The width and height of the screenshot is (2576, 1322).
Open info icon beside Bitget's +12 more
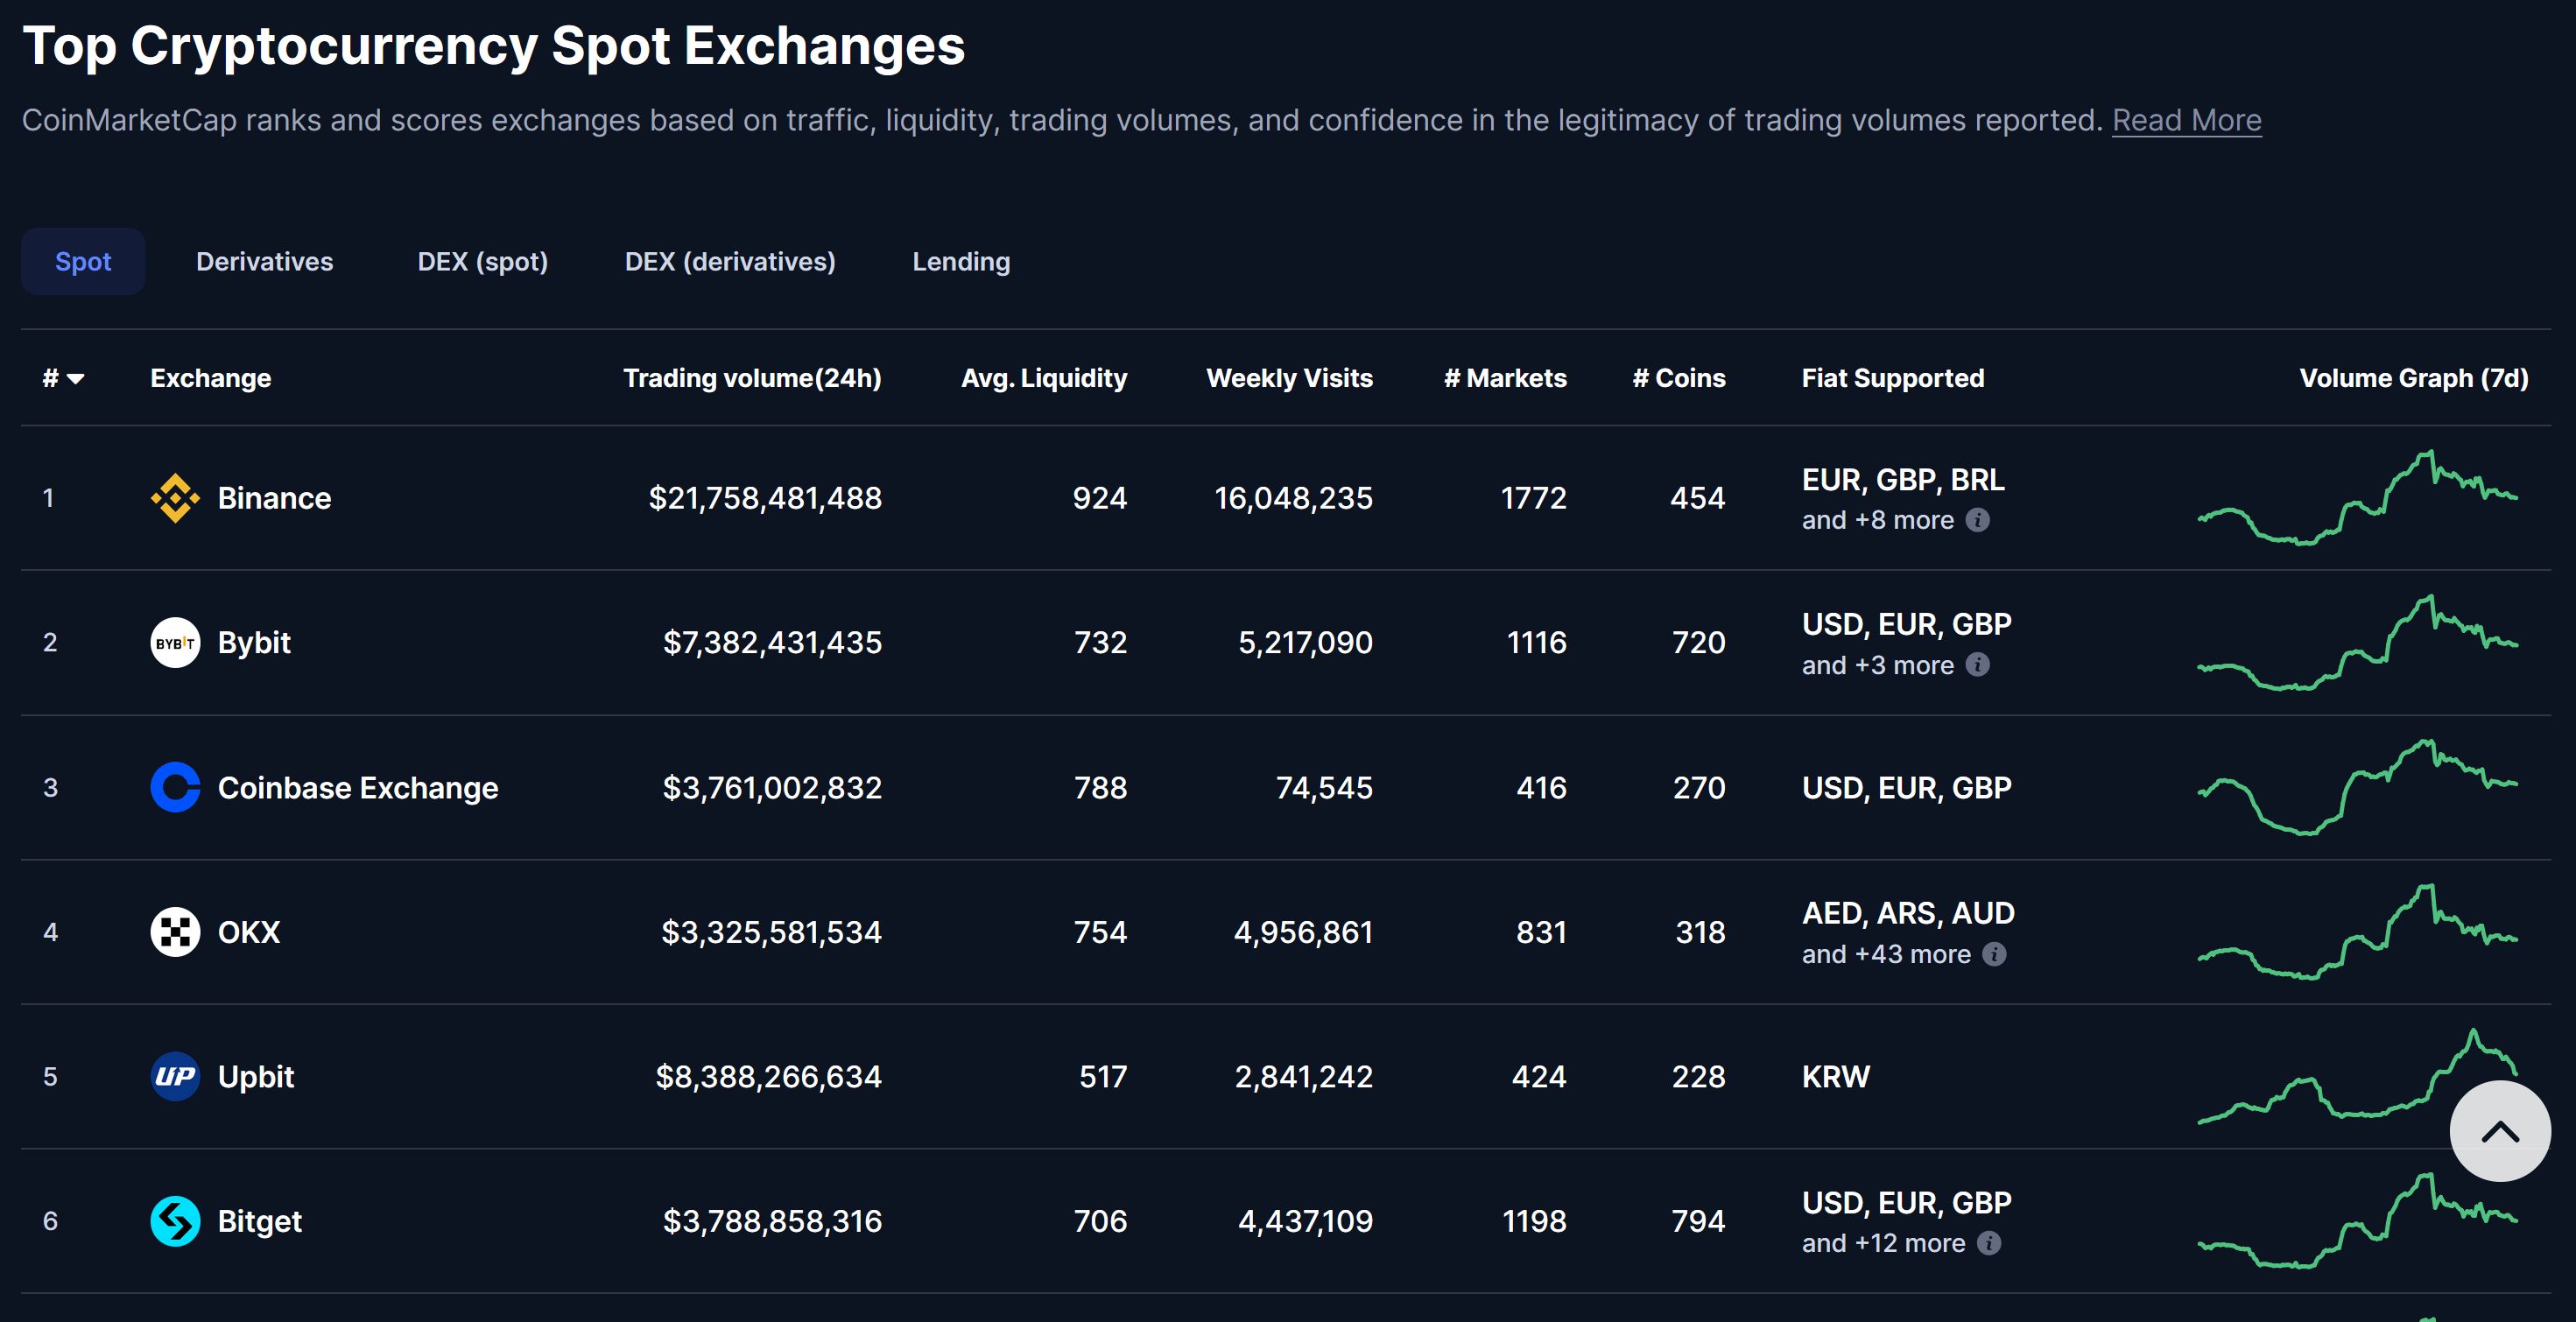pyautogui.click(x=1989, y=1243)
